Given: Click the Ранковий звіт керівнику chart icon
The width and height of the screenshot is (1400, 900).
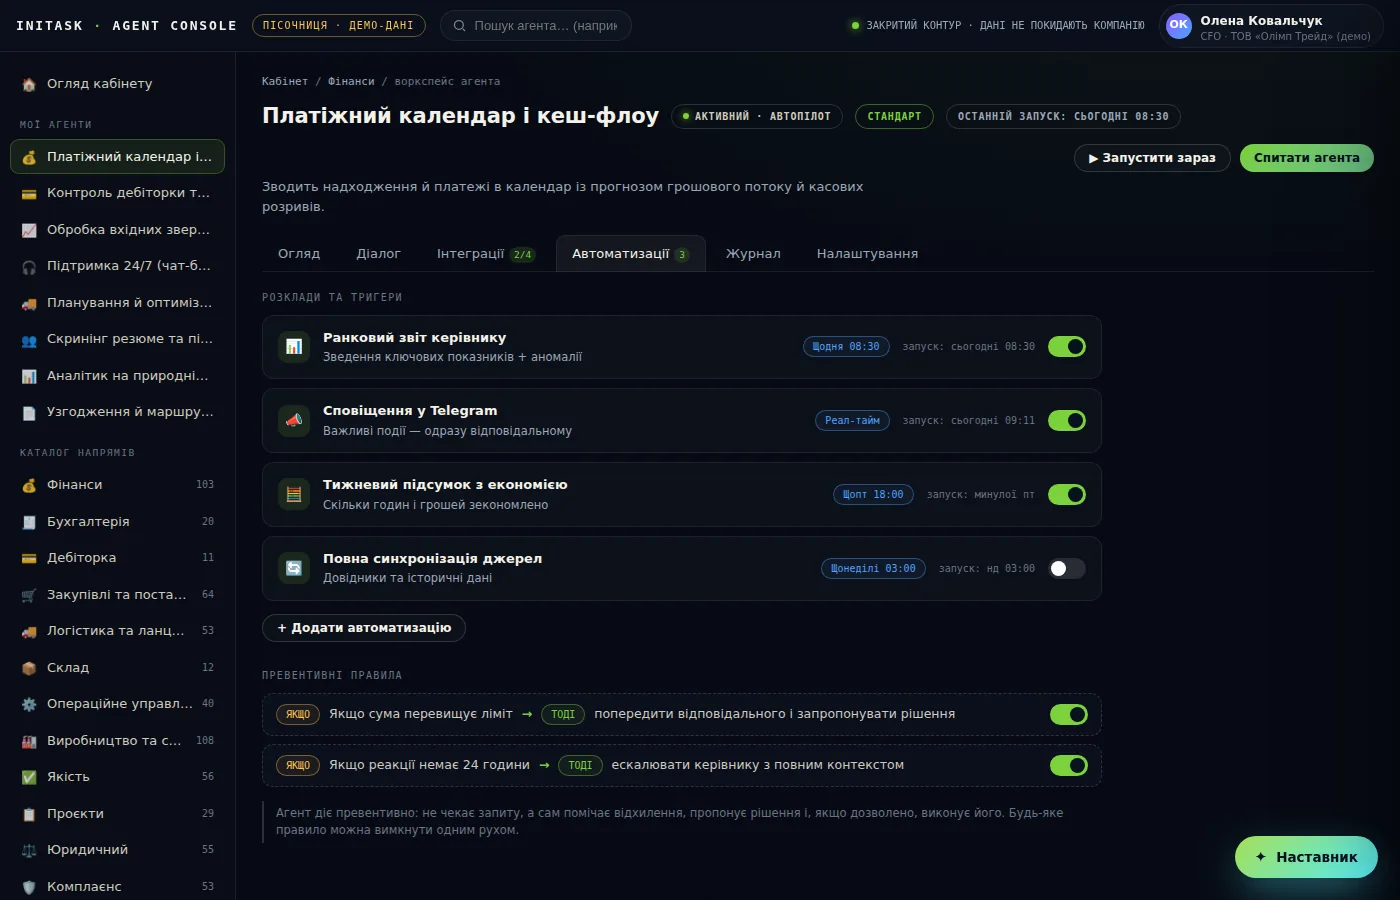Looking at the screenshot, I should [294, 347].
